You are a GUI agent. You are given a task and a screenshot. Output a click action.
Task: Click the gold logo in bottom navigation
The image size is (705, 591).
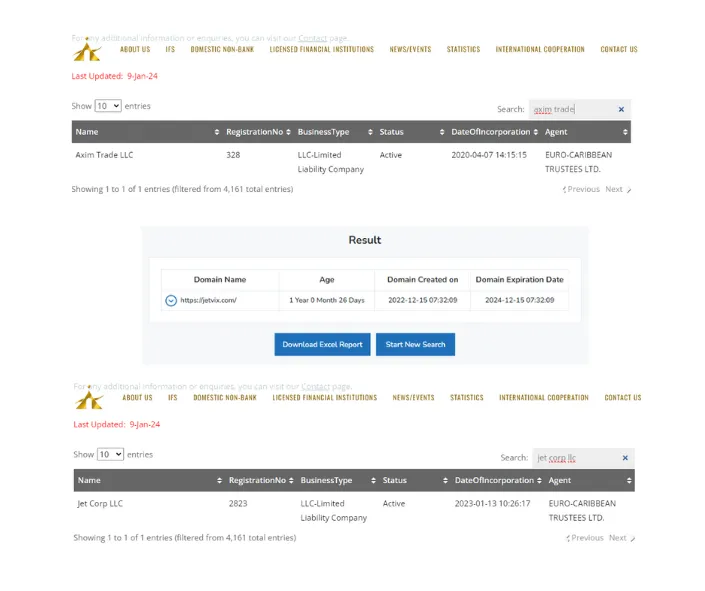pos(89,400)
